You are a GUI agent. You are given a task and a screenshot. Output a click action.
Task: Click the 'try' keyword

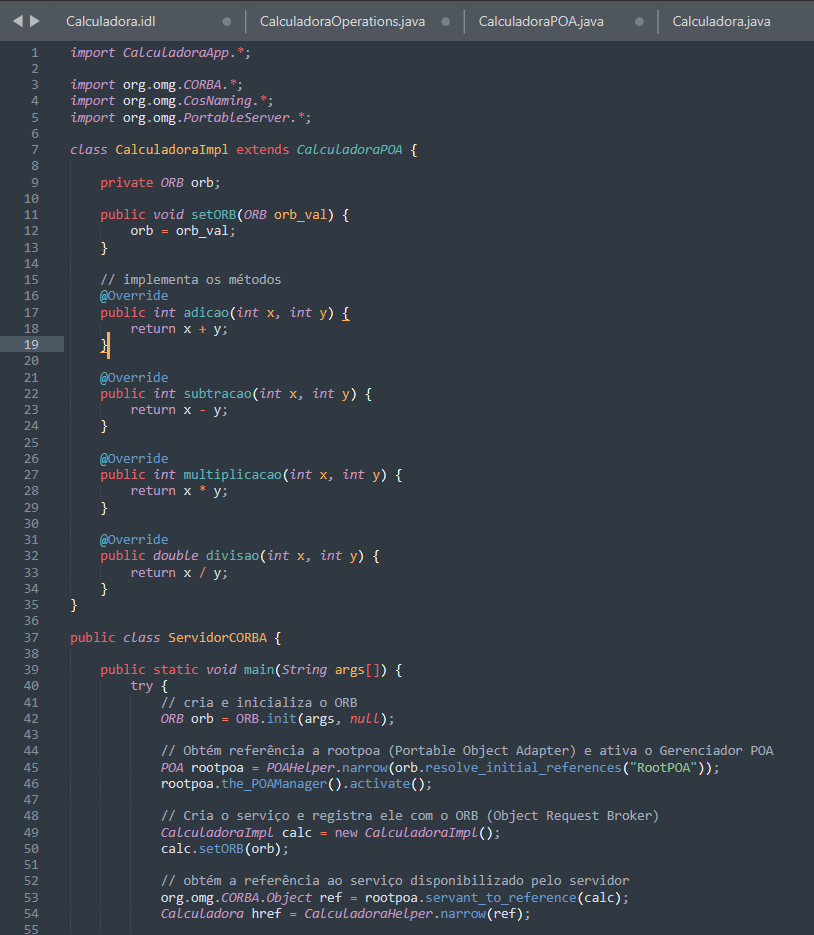pos(142,686)
